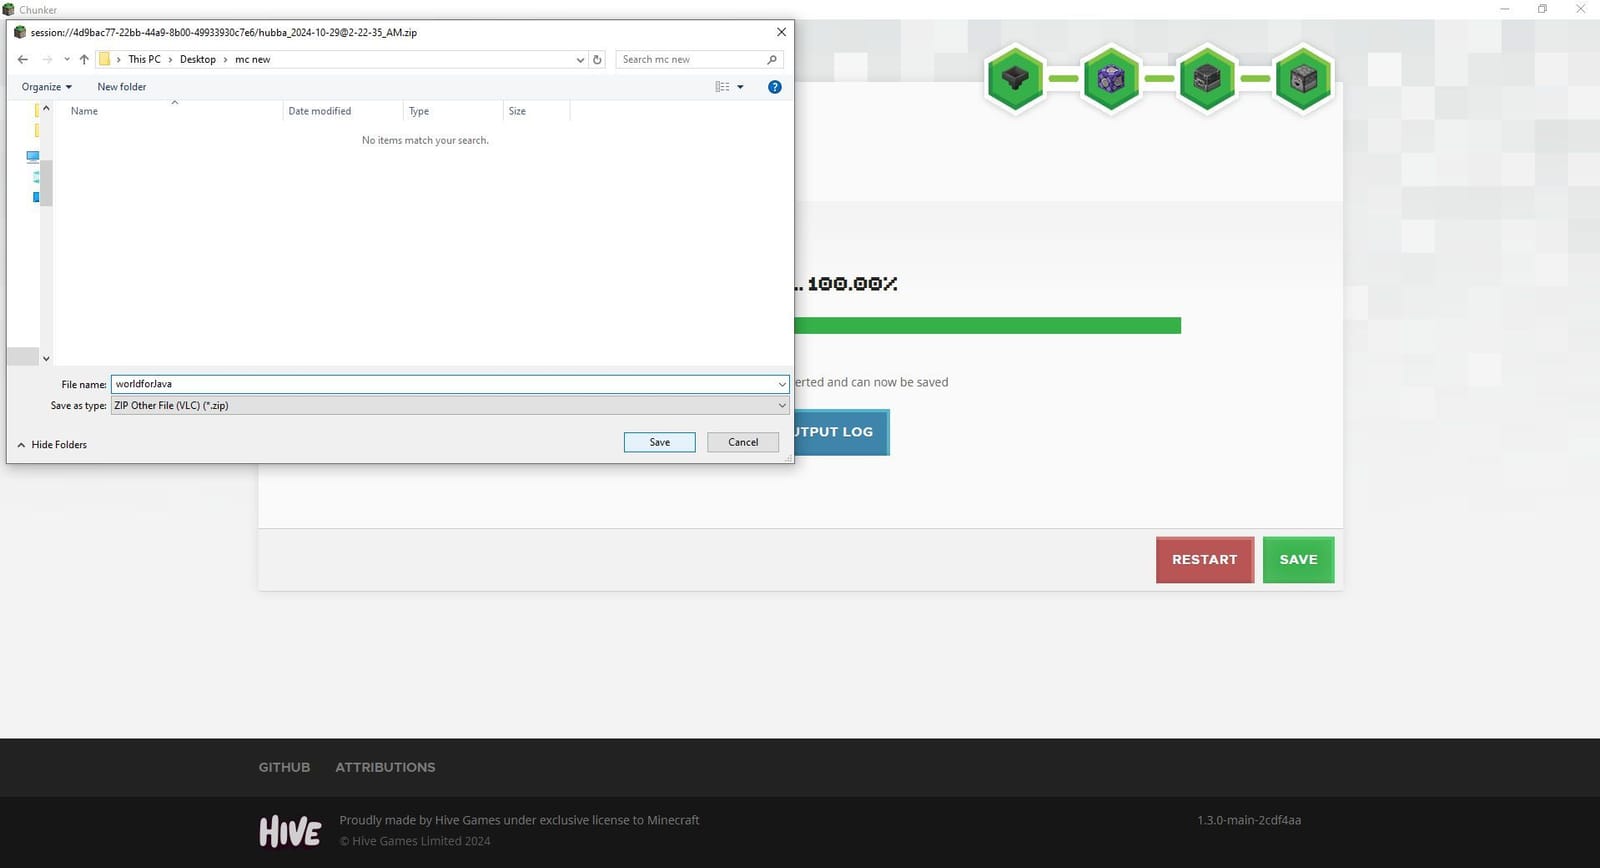The width and height of the screenshot is (1600, 868).
Task: Sort files by Date modified column
Action: pyautogui.click(x=320, y=111)
